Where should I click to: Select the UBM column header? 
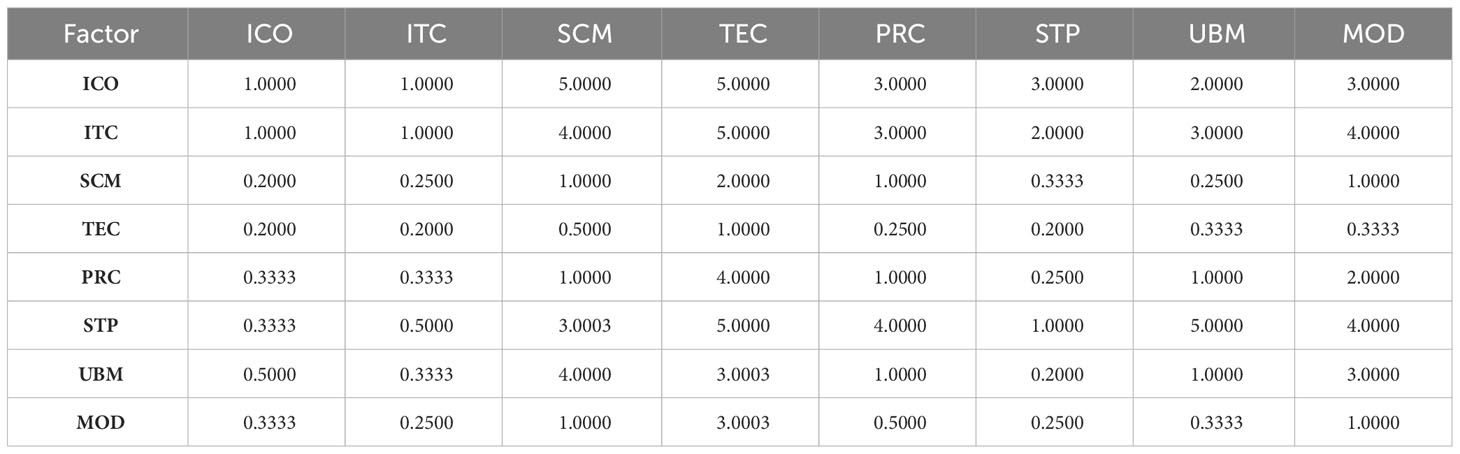(x=1216, y=34)
